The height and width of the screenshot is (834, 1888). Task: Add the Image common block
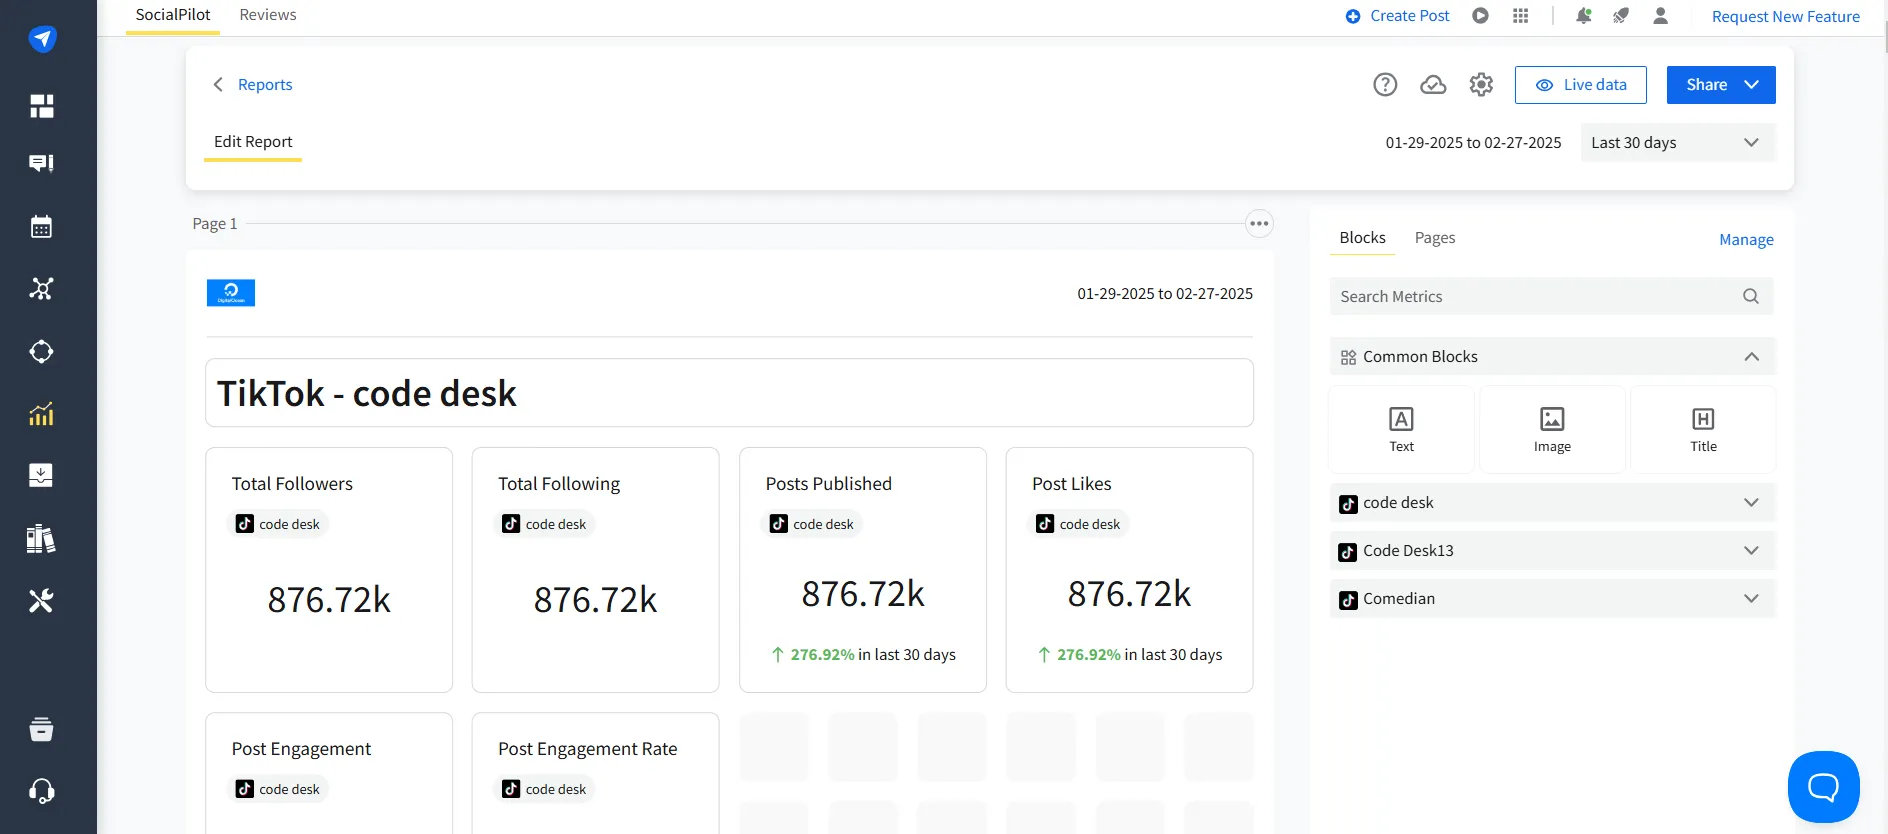1552,430
